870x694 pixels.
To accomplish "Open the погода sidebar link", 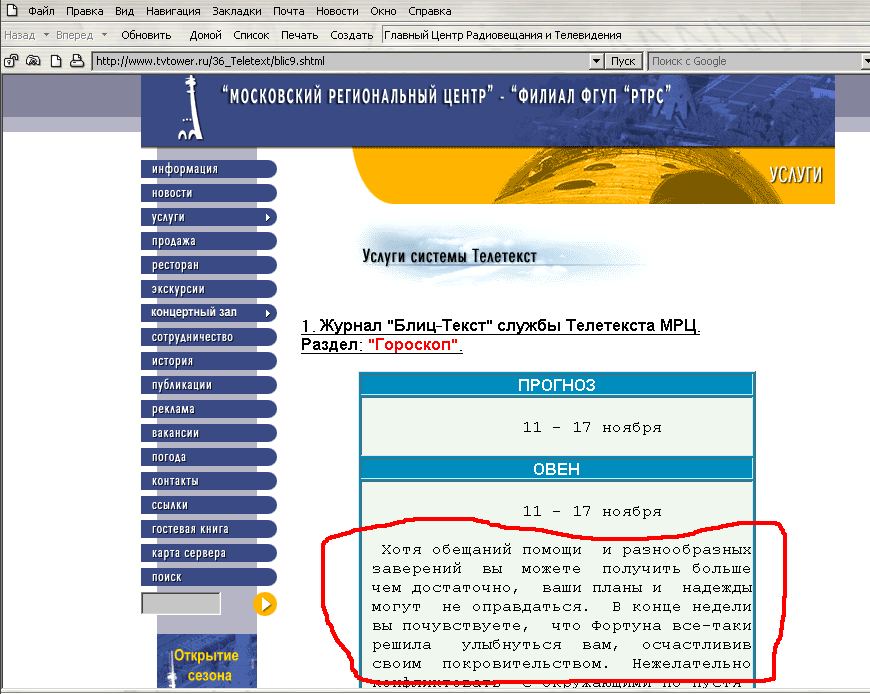I will click(x=209, y=457).
